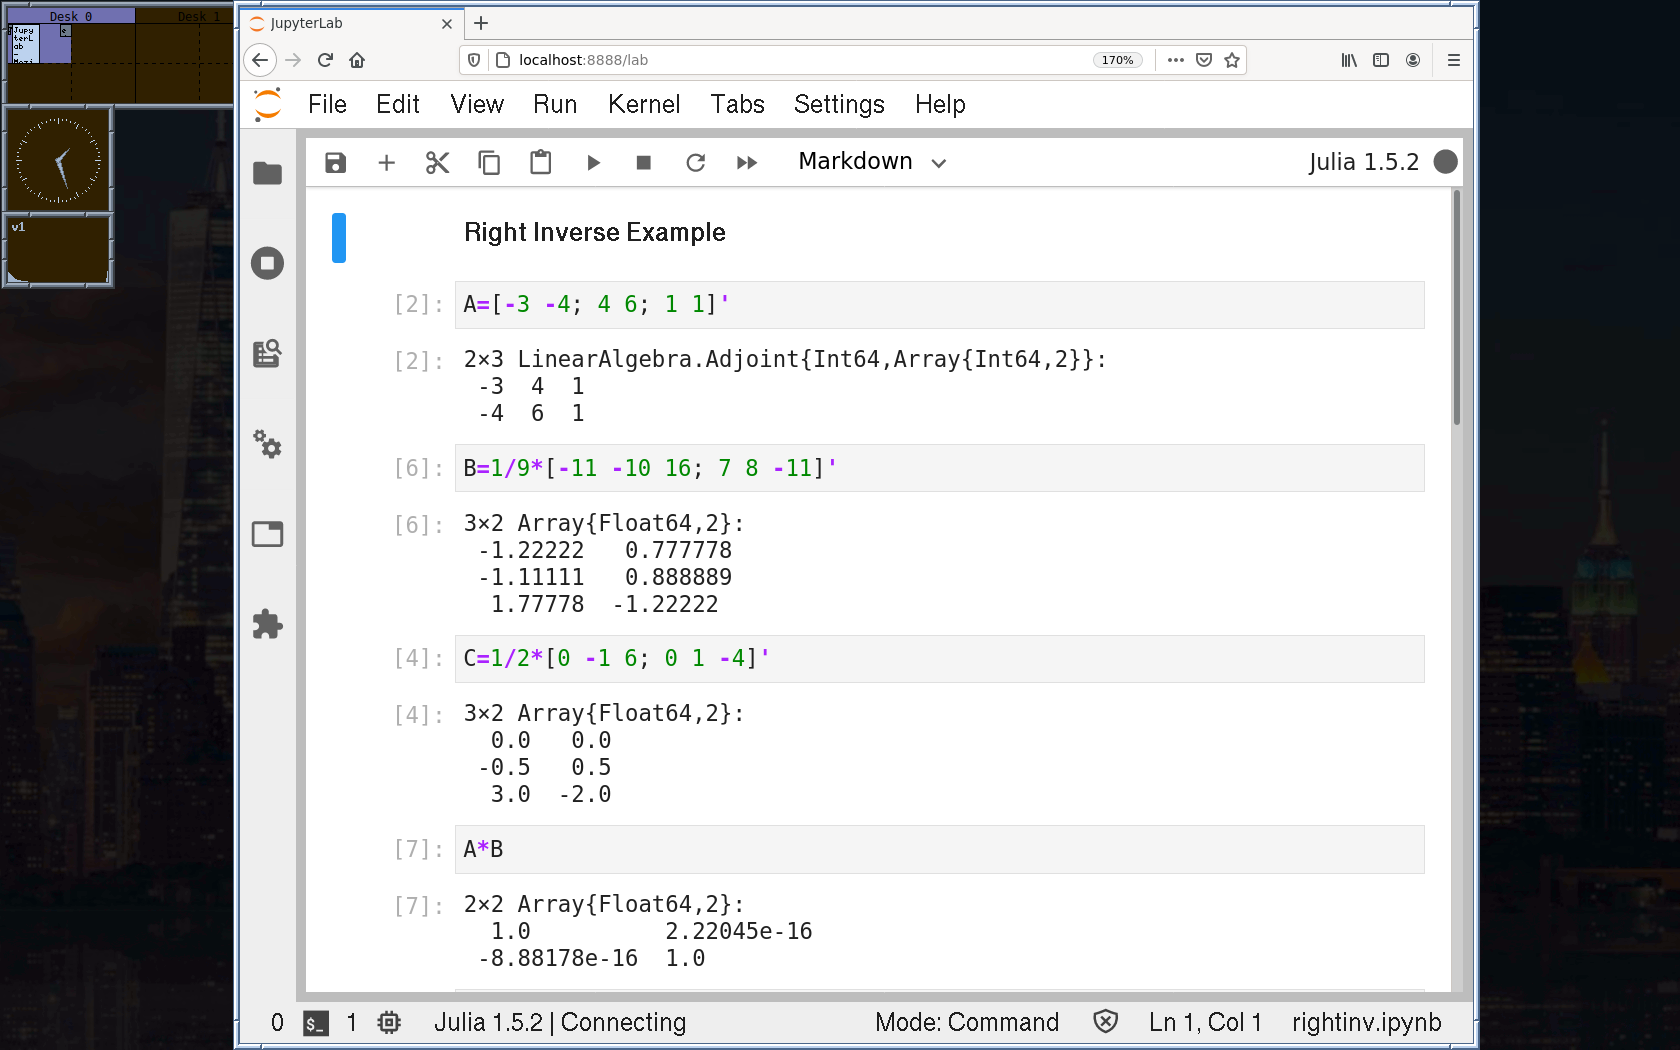Expand the Markdown cell type dropdown
This screenshot has width=1680, height=1050.
point(872,162)
